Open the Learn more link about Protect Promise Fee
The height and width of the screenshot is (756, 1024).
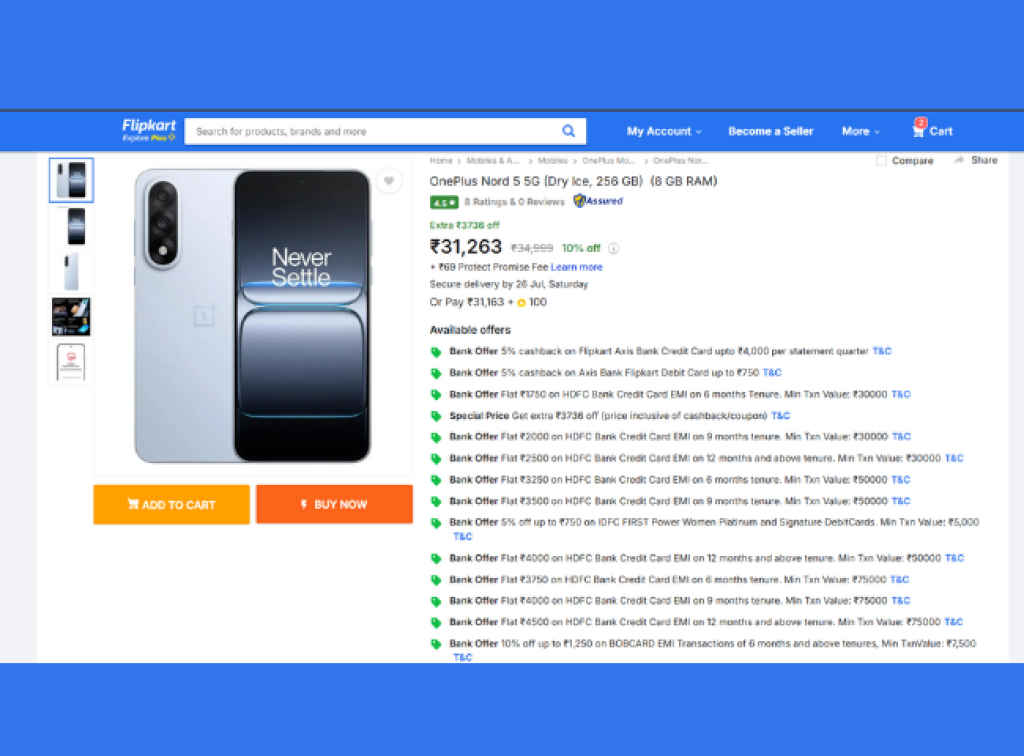[577, 266]
